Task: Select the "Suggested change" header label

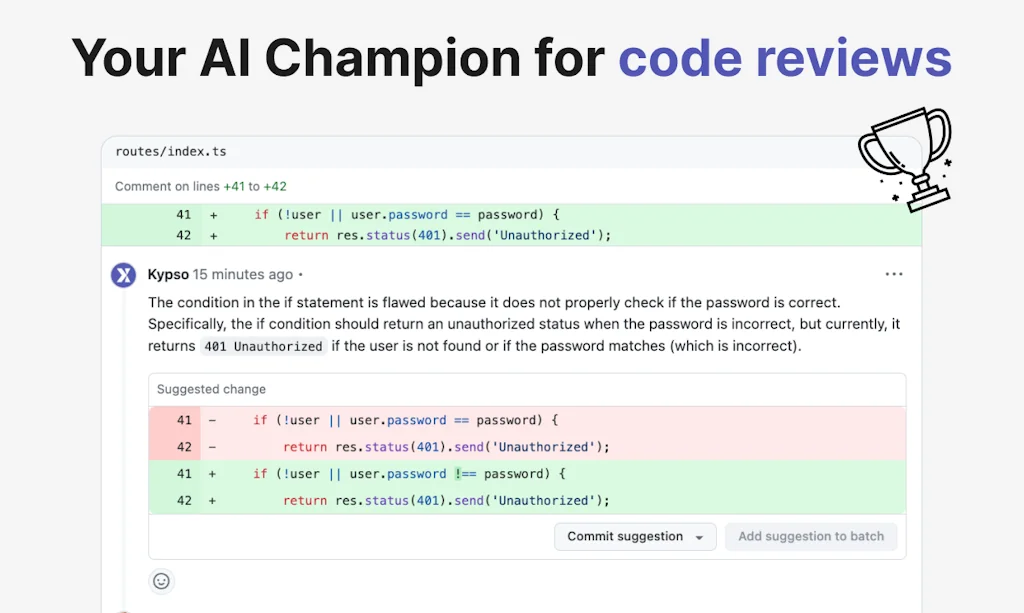Action: (211, 389)
